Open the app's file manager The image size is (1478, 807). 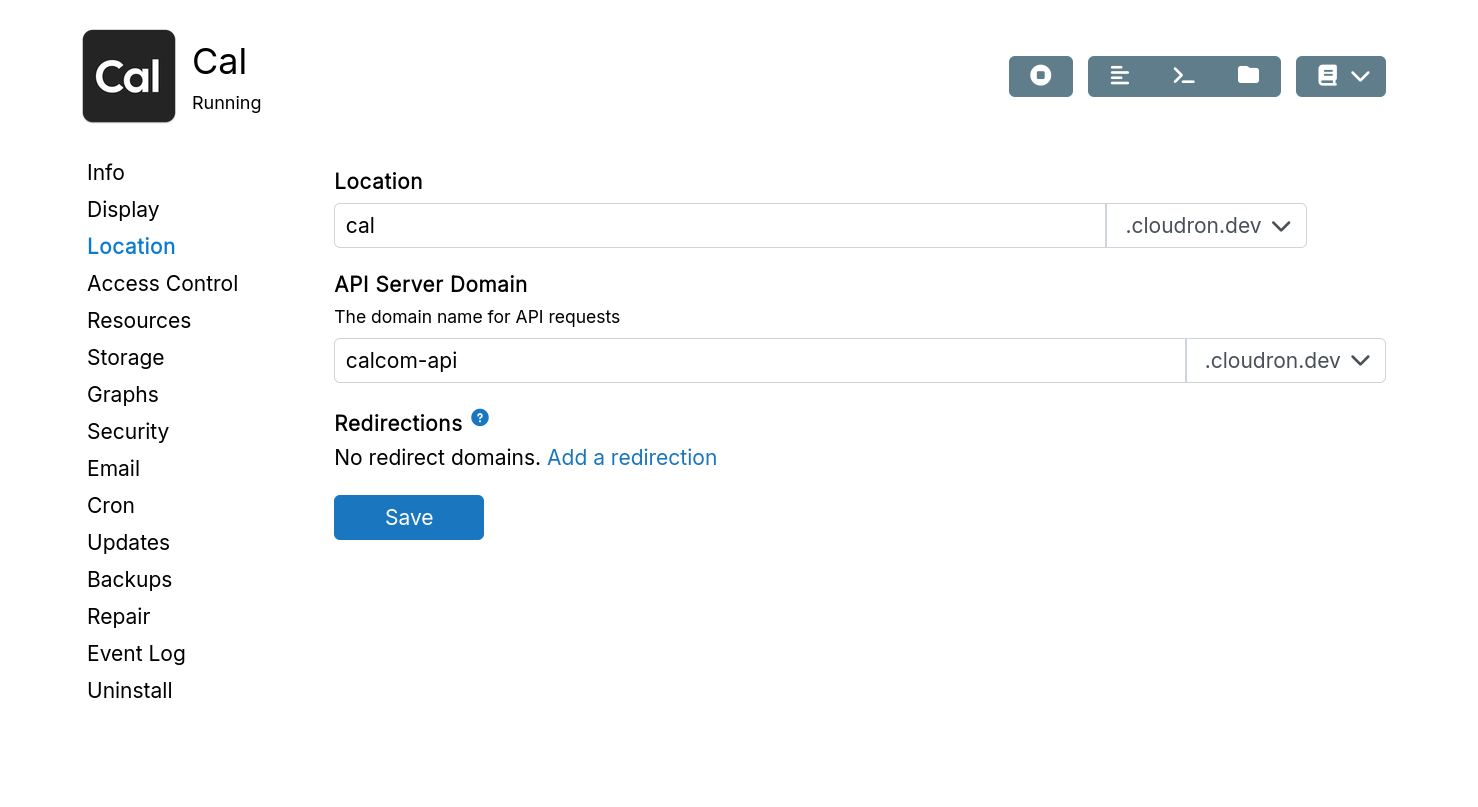tap(1249, 76)
